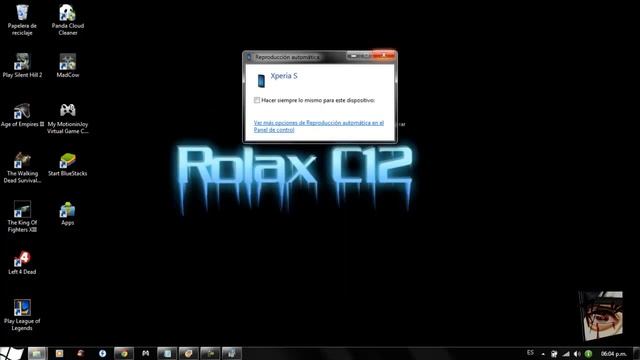
Task: Select the MadCow desktop shortcut
Action: (x=68, y=65)
